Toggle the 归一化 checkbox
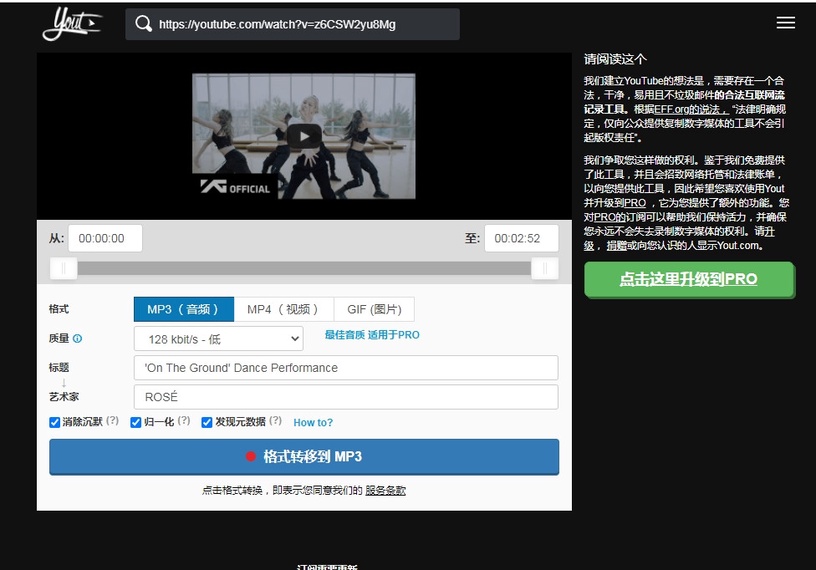The height and width of the screenshot is (570, 816). 136,422
